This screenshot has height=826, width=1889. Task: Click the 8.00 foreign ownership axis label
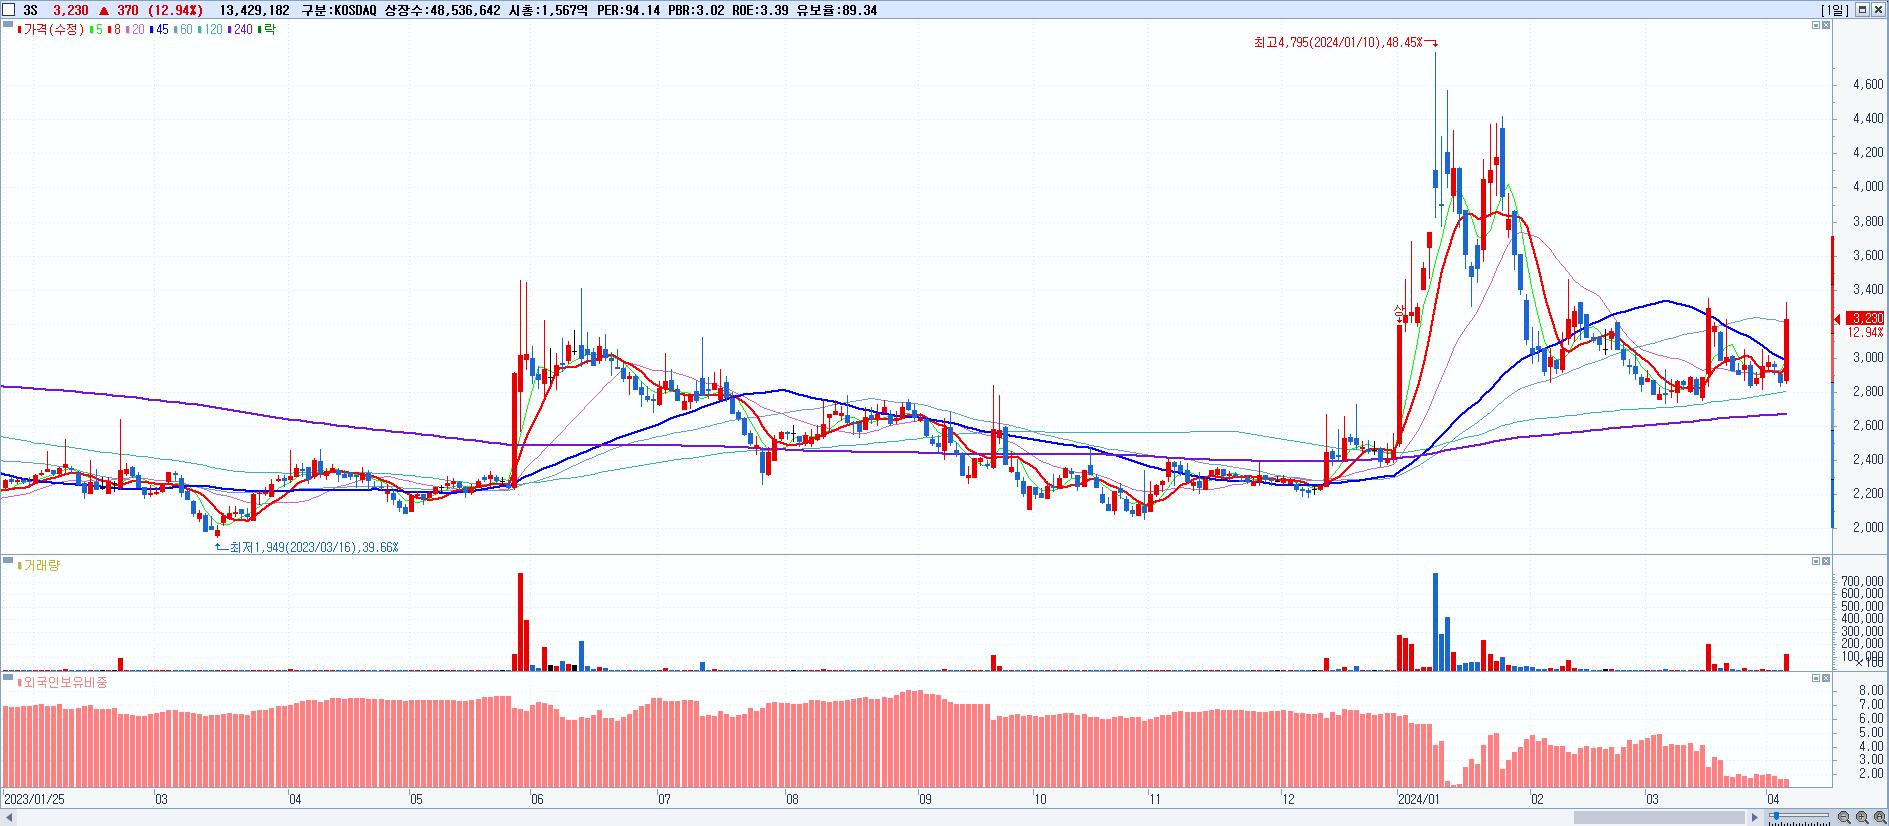(1872, 690)
